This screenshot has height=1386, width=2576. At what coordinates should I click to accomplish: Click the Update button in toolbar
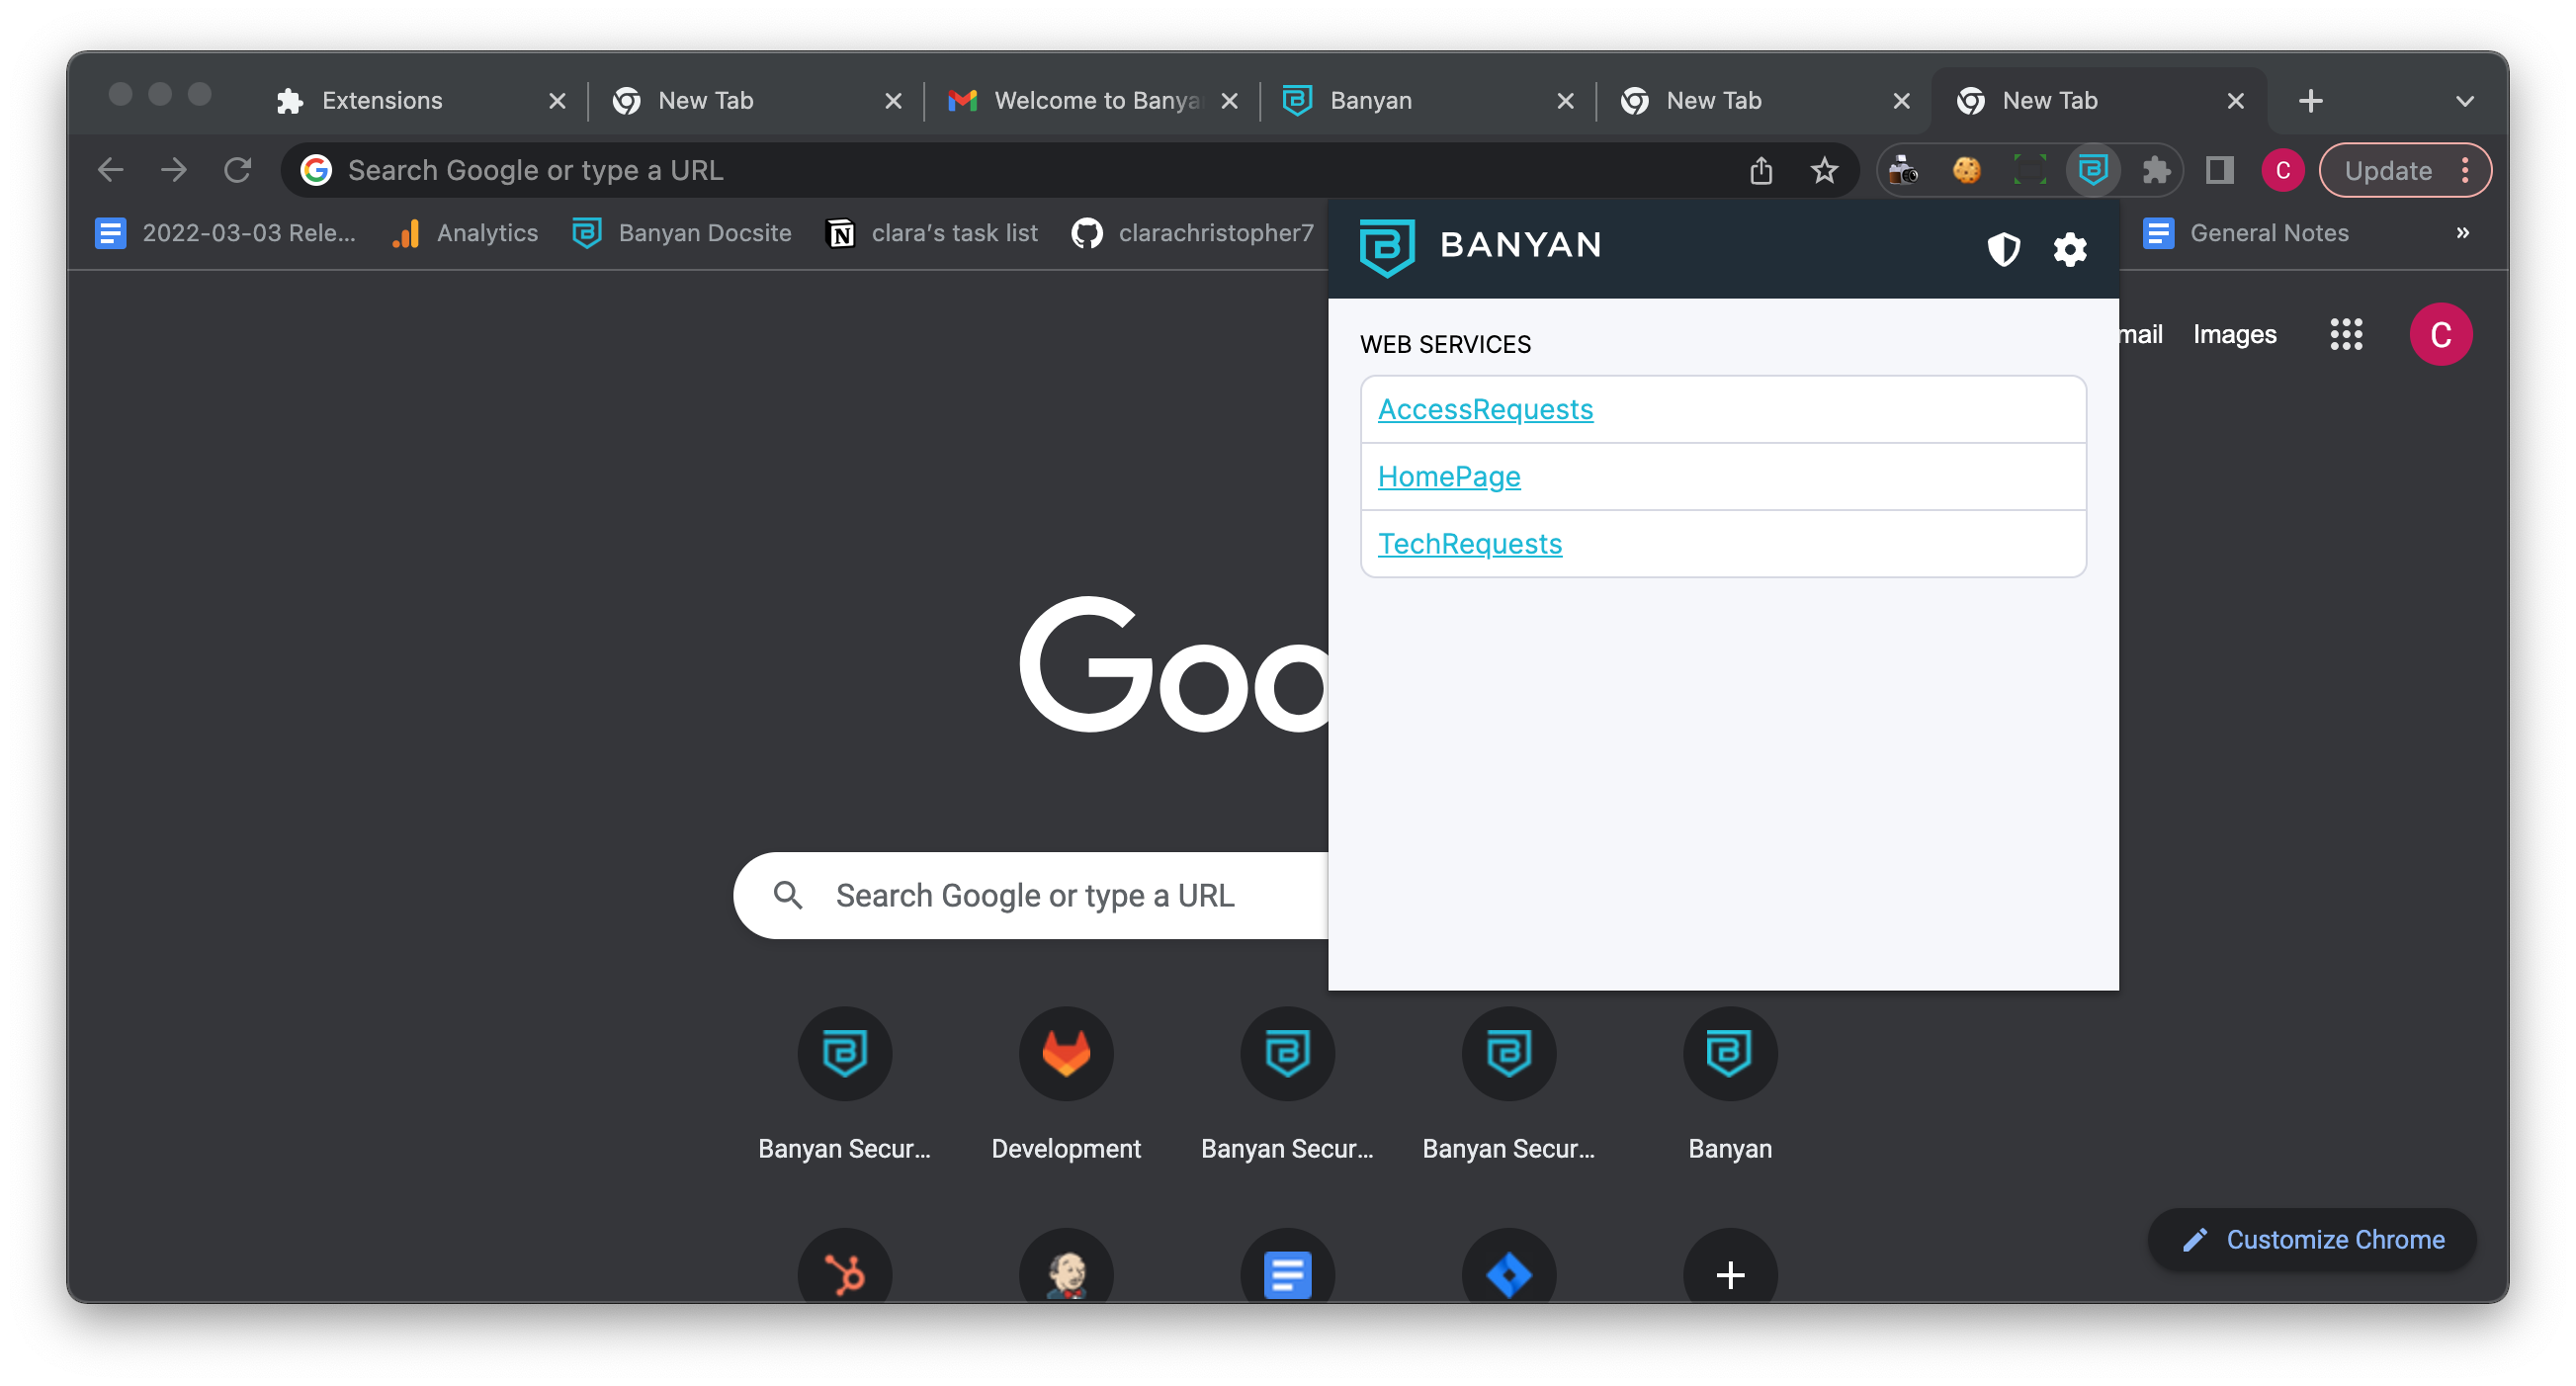pos(2386,169)
